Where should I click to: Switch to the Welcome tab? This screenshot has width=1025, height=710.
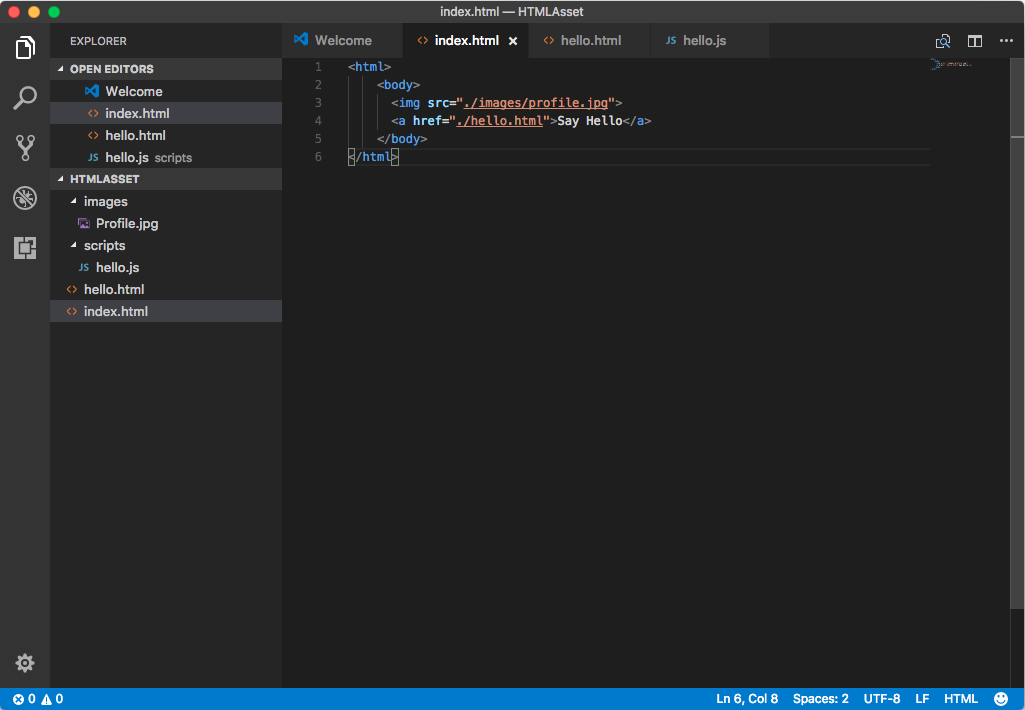tap(343, 41)
